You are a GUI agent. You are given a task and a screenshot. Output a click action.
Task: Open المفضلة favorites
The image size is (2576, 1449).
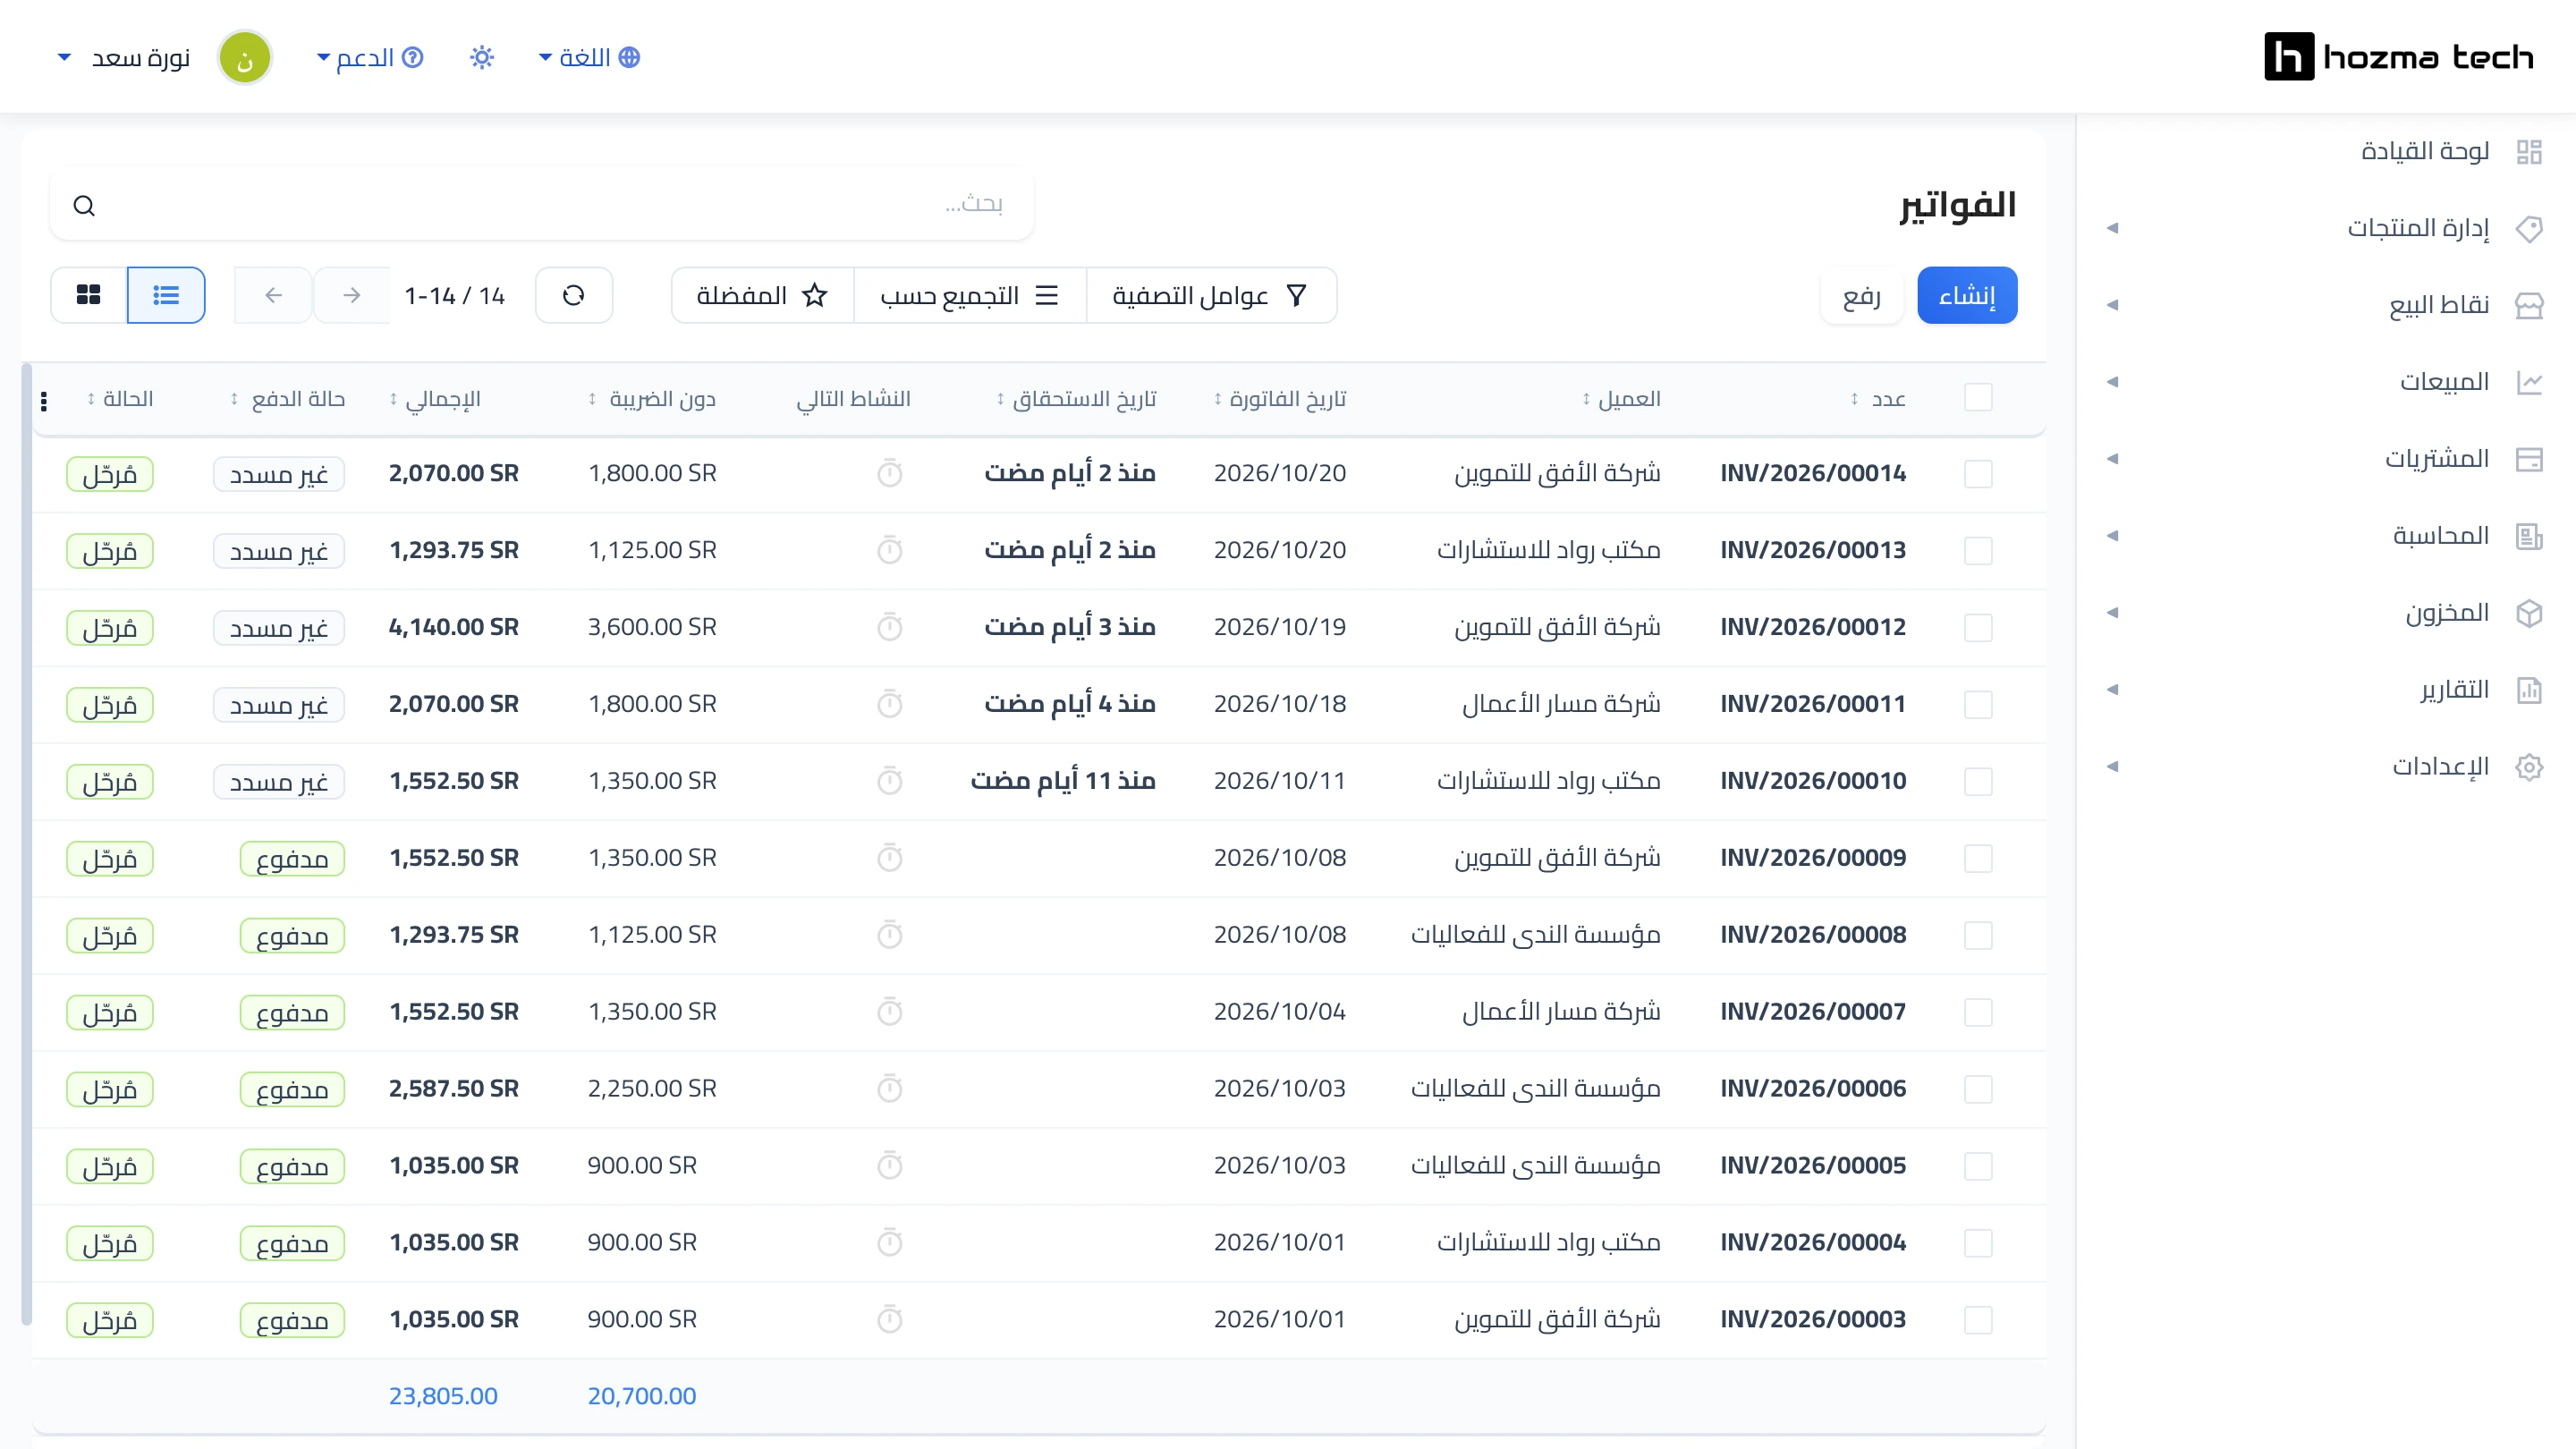coord(763,295)
